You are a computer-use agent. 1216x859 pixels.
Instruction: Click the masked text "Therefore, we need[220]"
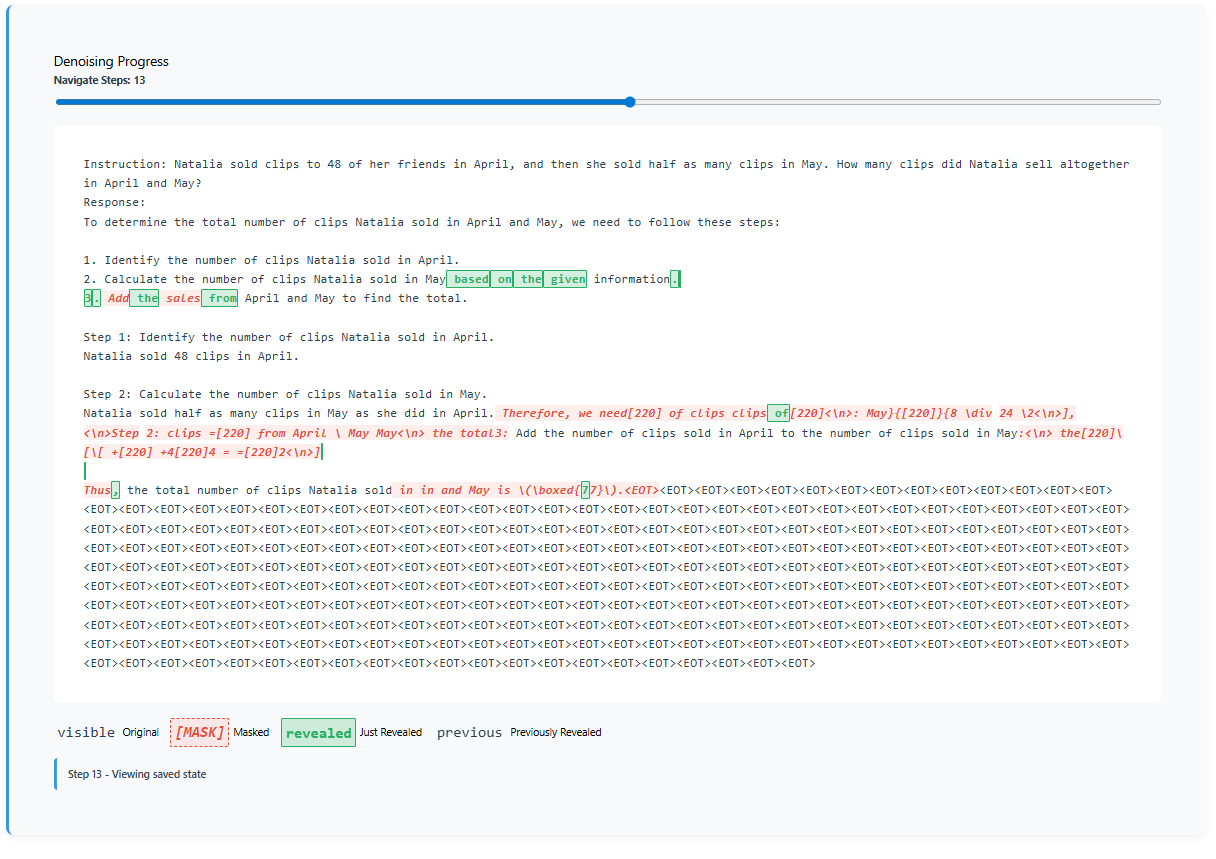click(582, 413)
